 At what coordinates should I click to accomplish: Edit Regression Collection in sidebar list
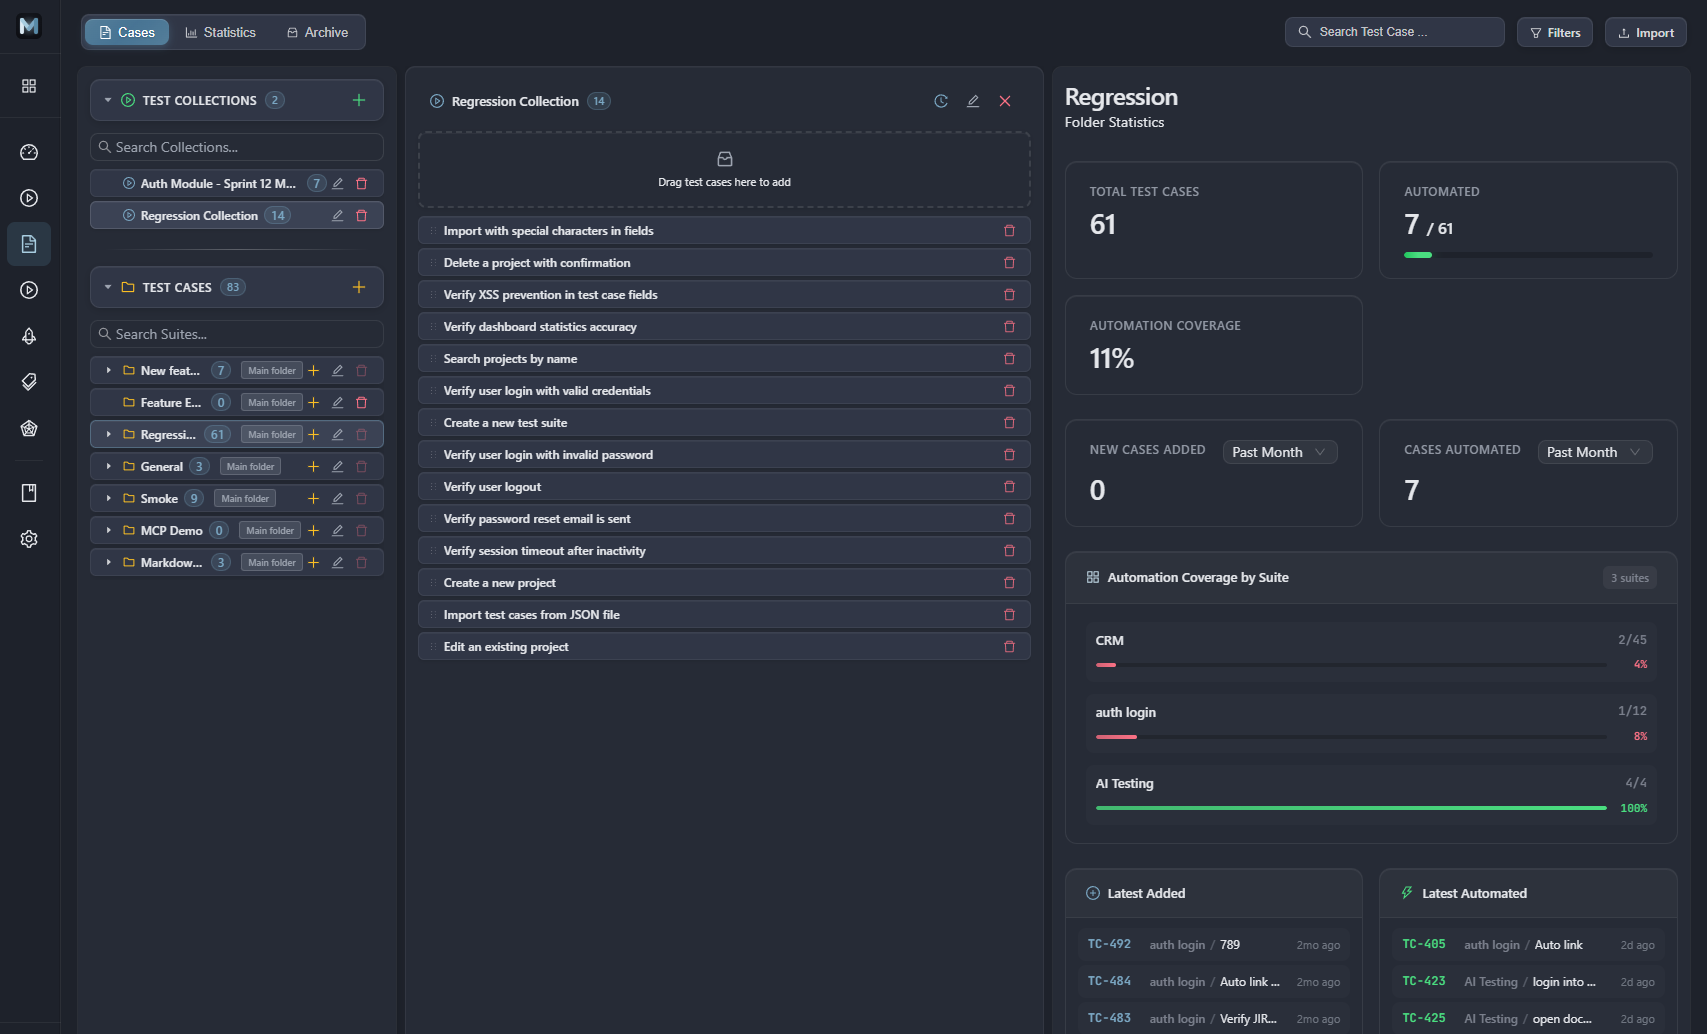click(338, 216)
